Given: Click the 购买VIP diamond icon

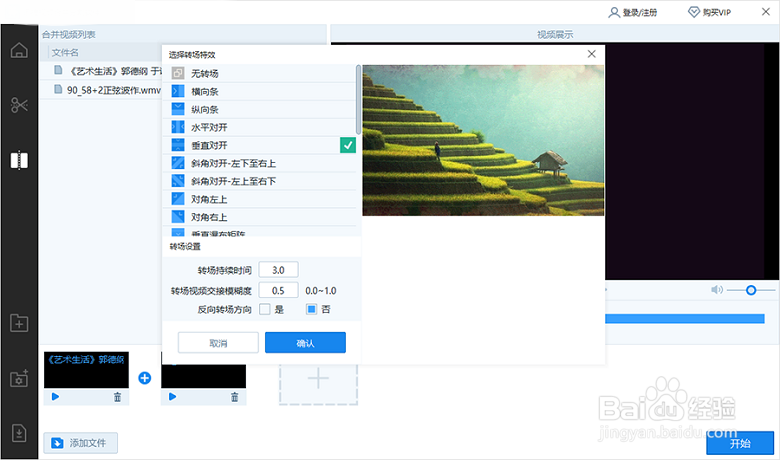Looking at the screenshot, I should tap(693, 12).
